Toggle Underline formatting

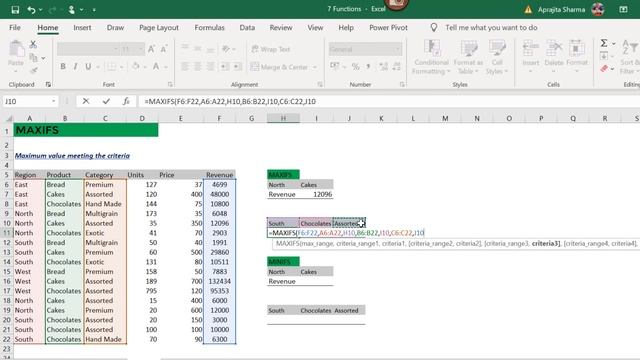point(88,67)
